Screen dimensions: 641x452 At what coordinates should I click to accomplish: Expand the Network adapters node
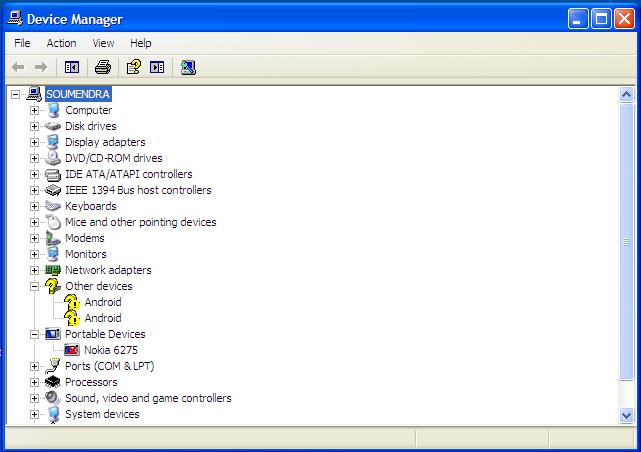coord(34,270)
